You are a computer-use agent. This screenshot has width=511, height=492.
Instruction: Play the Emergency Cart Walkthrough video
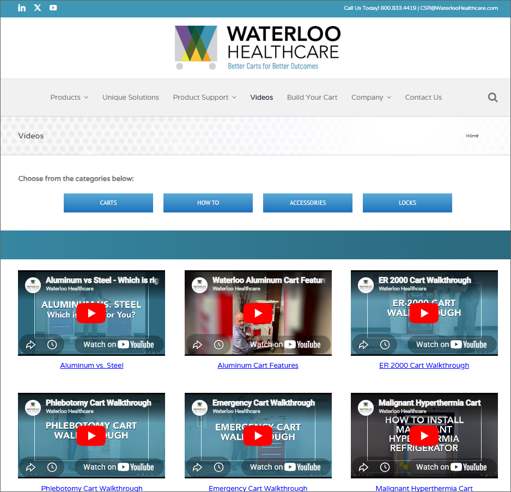(258, 436)
